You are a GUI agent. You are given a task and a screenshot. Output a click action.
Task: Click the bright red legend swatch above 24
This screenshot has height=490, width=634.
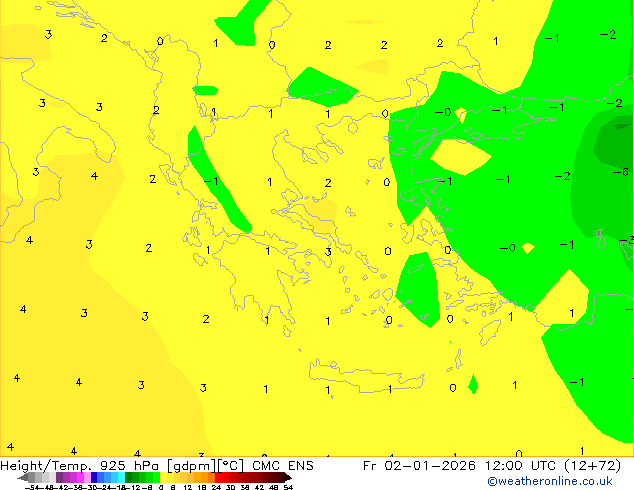(x=218, y=477)
